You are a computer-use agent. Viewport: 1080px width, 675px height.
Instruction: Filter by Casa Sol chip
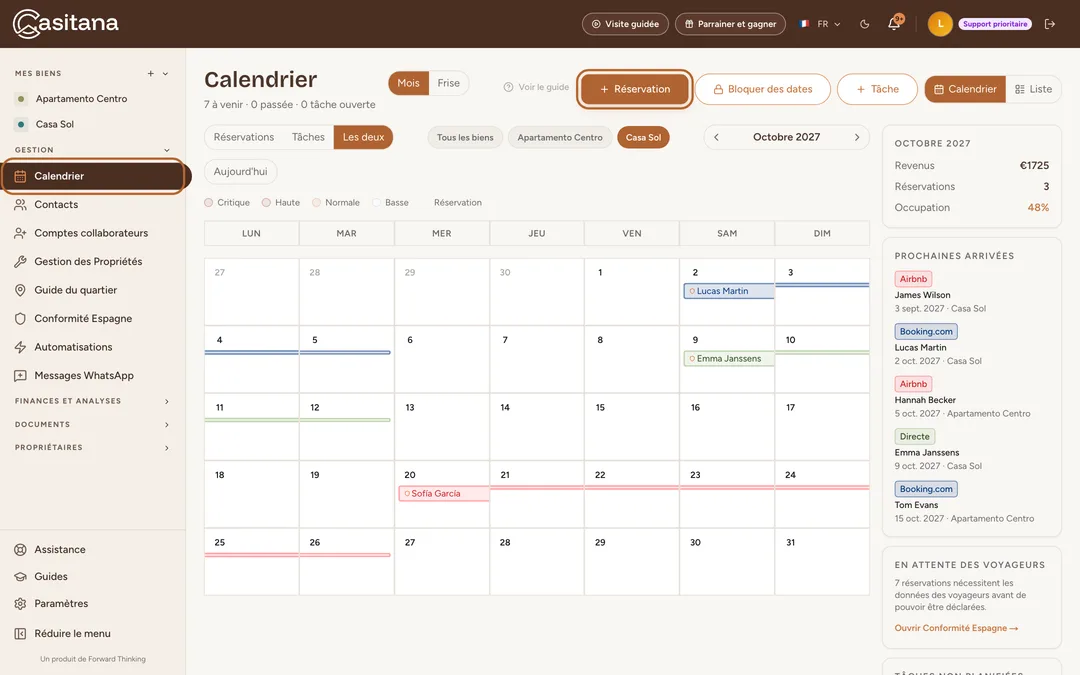(x=643, y=137)
